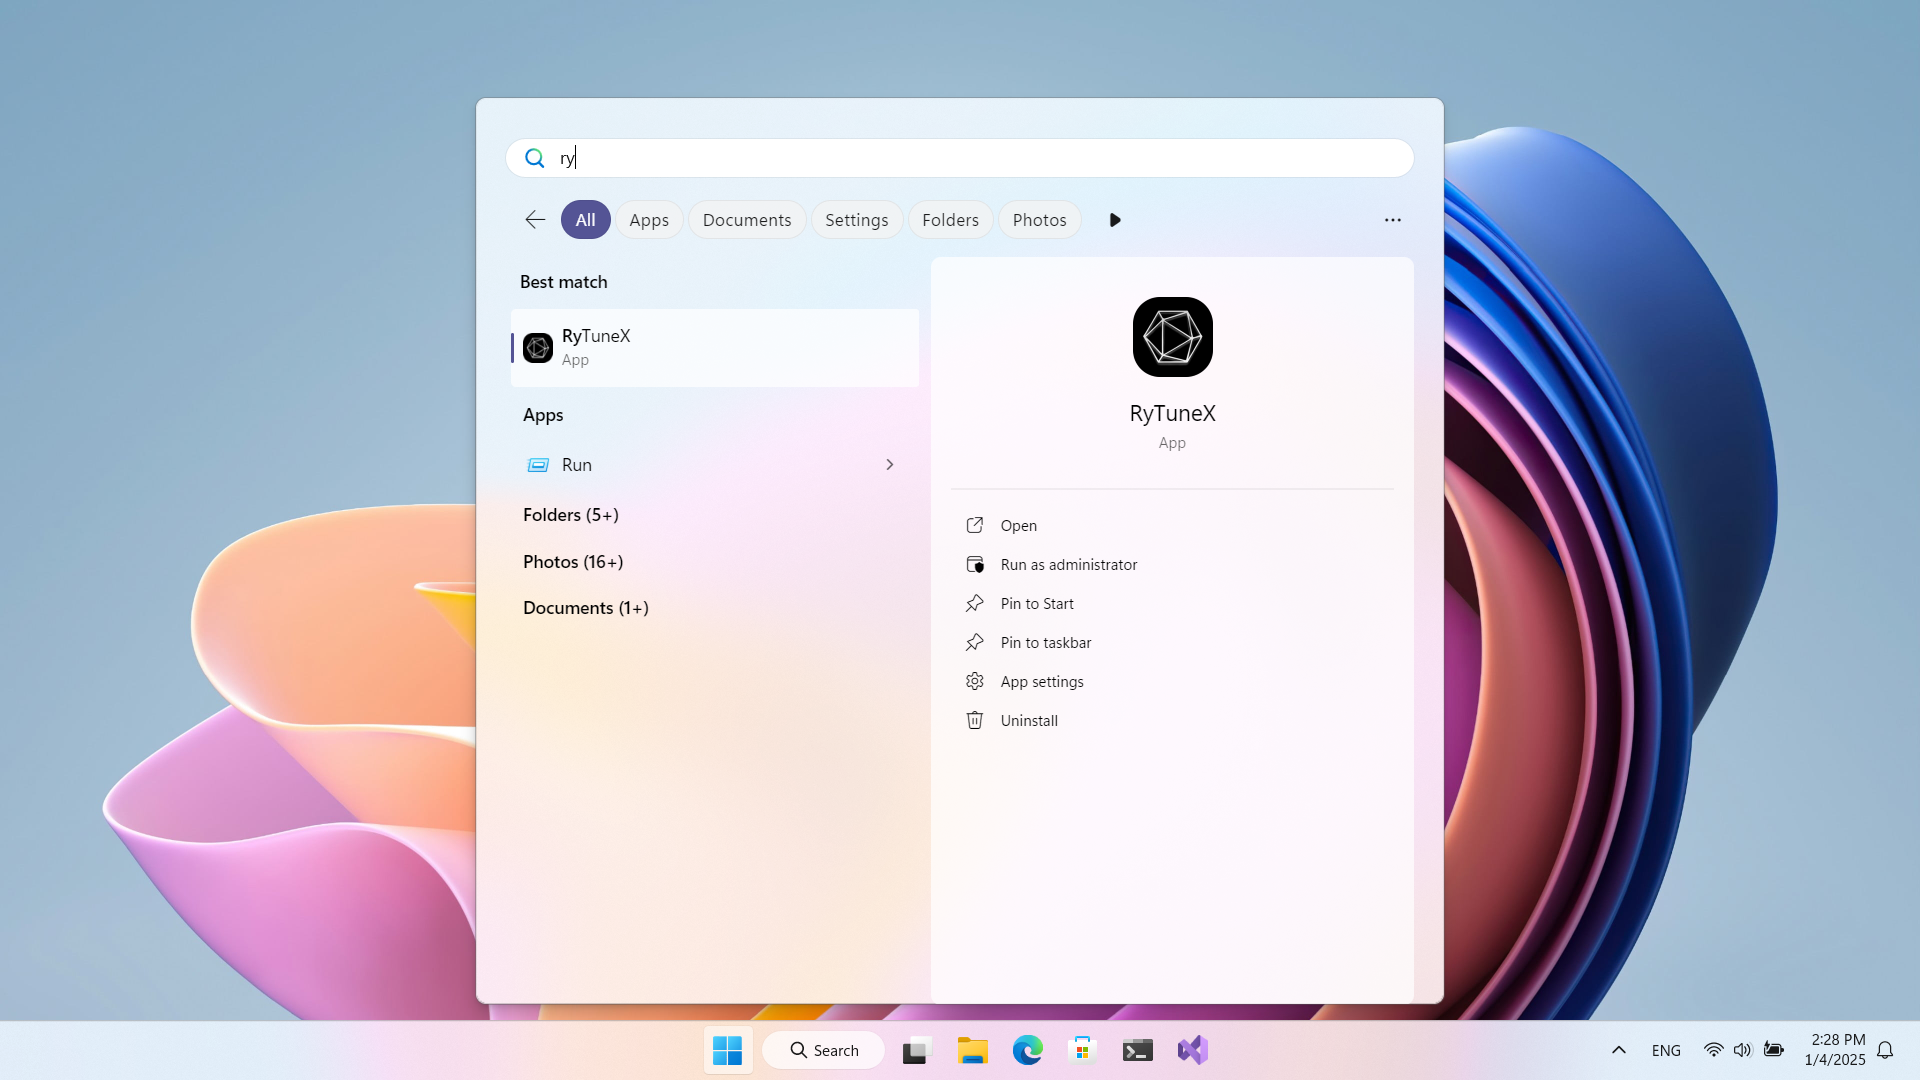This screenshot has height=1080, width=1920.
Task: Click the Run app icon
Action: pyautogui.click(x=538, y=465)
